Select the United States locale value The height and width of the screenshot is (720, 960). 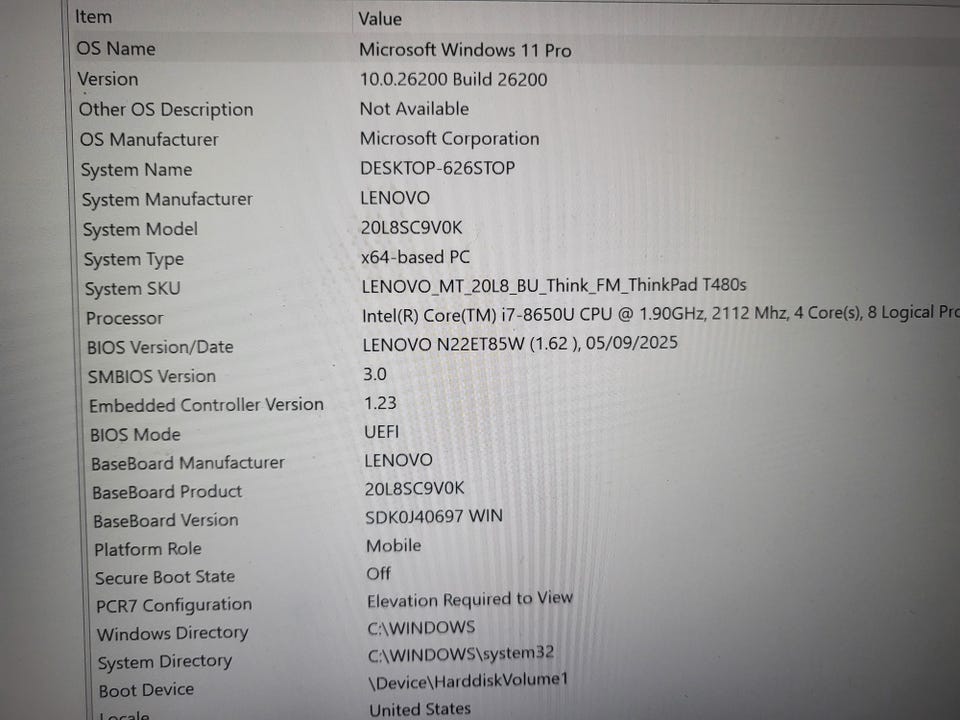420,710
